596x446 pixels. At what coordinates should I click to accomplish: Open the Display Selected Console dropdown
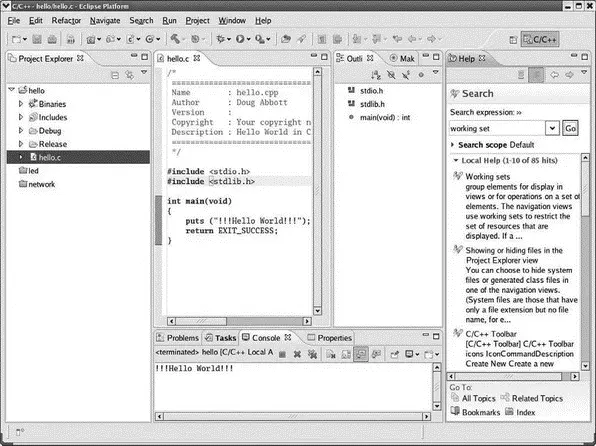coord(417,354)
